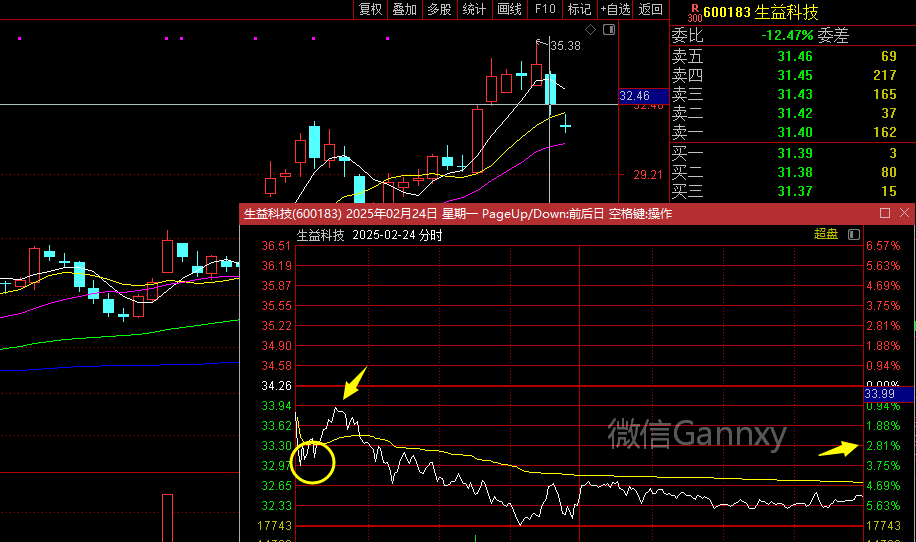Screen dimensions: 916x542
Task: Click the tall red candle near 32.46 line
Action: pyautogui.click(x=478, y=140)
